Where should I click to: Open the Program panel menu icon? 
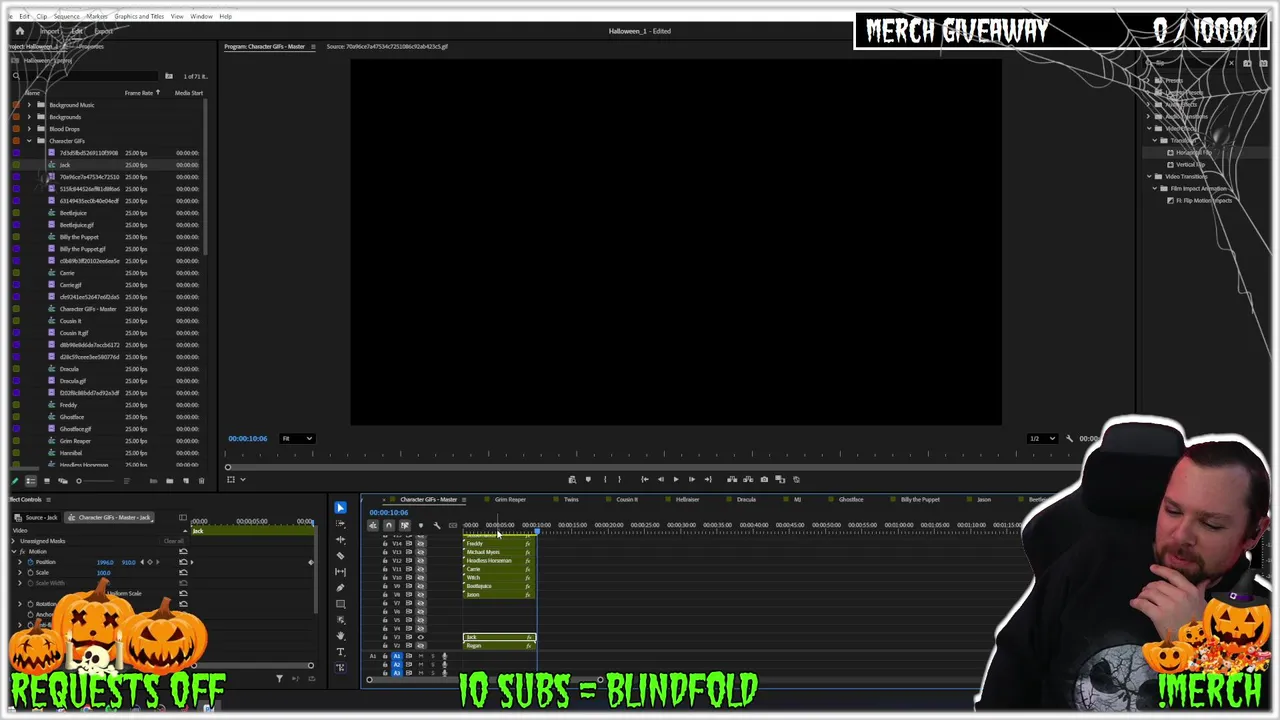click(x=313, y=47)
